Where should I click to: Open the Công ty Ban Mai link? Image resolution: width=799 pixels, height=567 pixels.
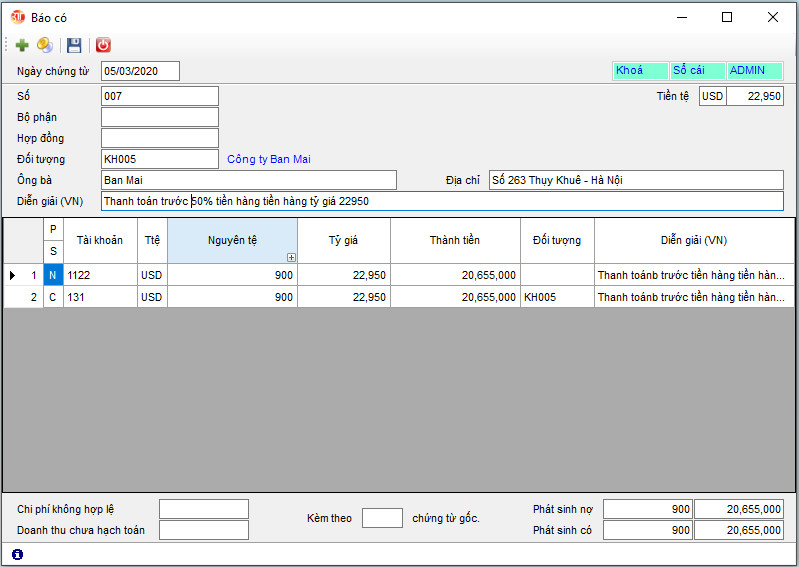[x=276, y=159]
